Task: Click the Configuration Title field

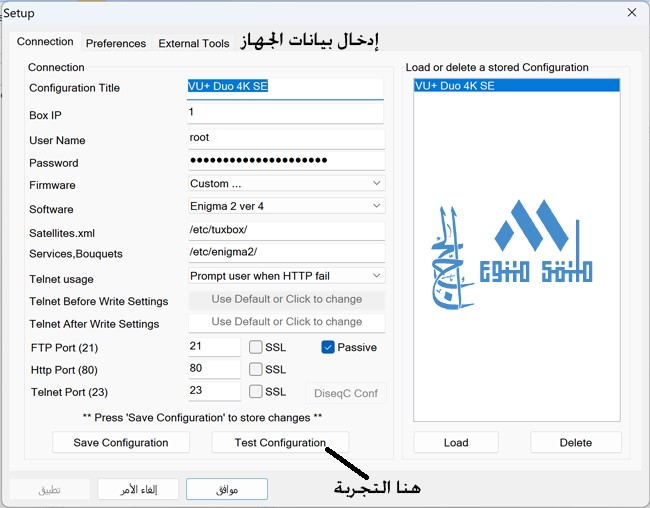Action: (285, 88)
